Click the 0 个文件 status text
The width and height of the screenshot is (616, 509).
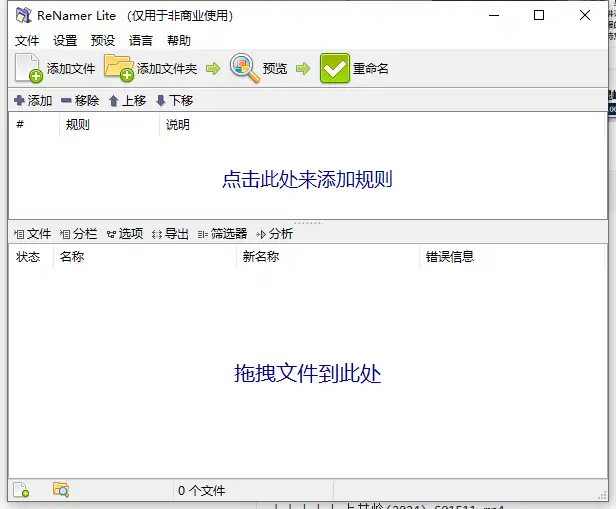pyautogui.click(x=202, y=491)
